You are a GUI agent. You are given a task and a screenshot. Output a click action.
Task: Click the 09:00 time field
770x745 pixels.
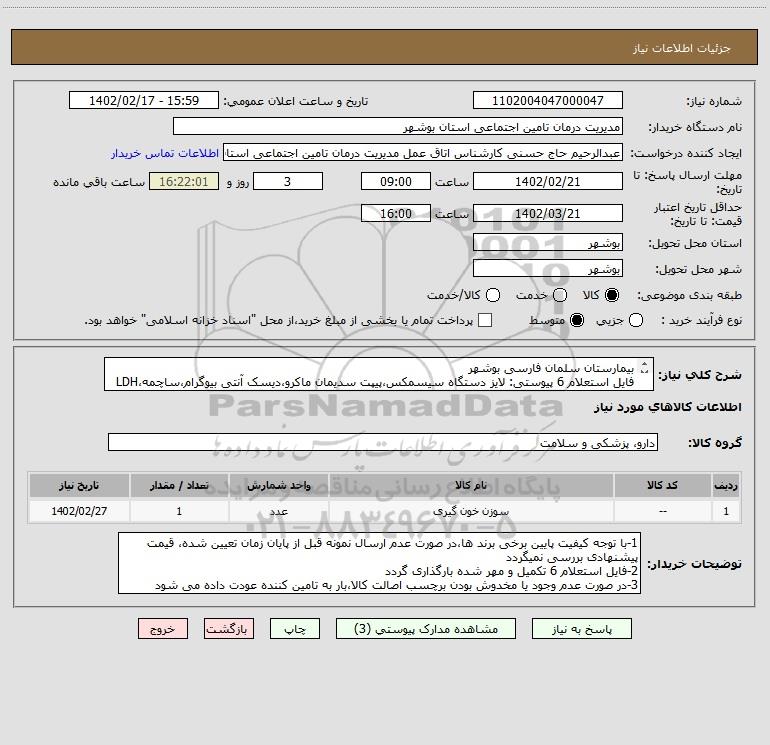click(396, 181)
